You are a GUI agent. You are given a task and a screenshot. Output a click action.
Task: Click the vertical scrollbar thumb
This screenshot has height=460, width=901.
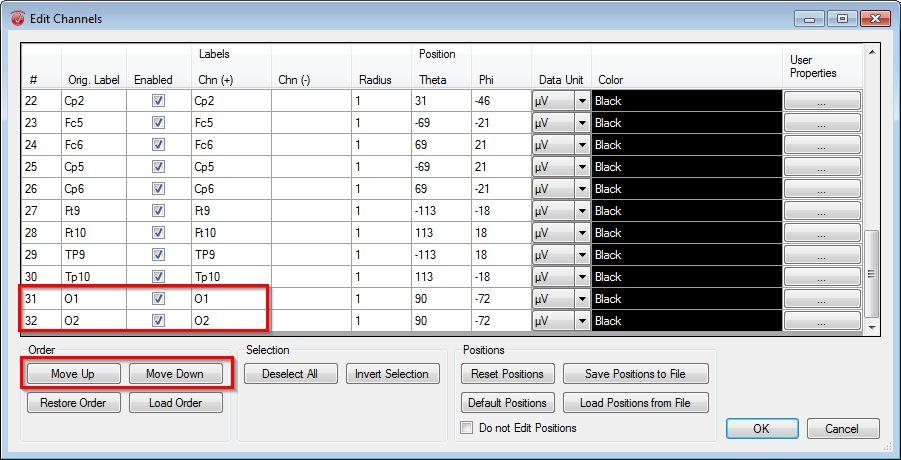click(x=872, y=274)
